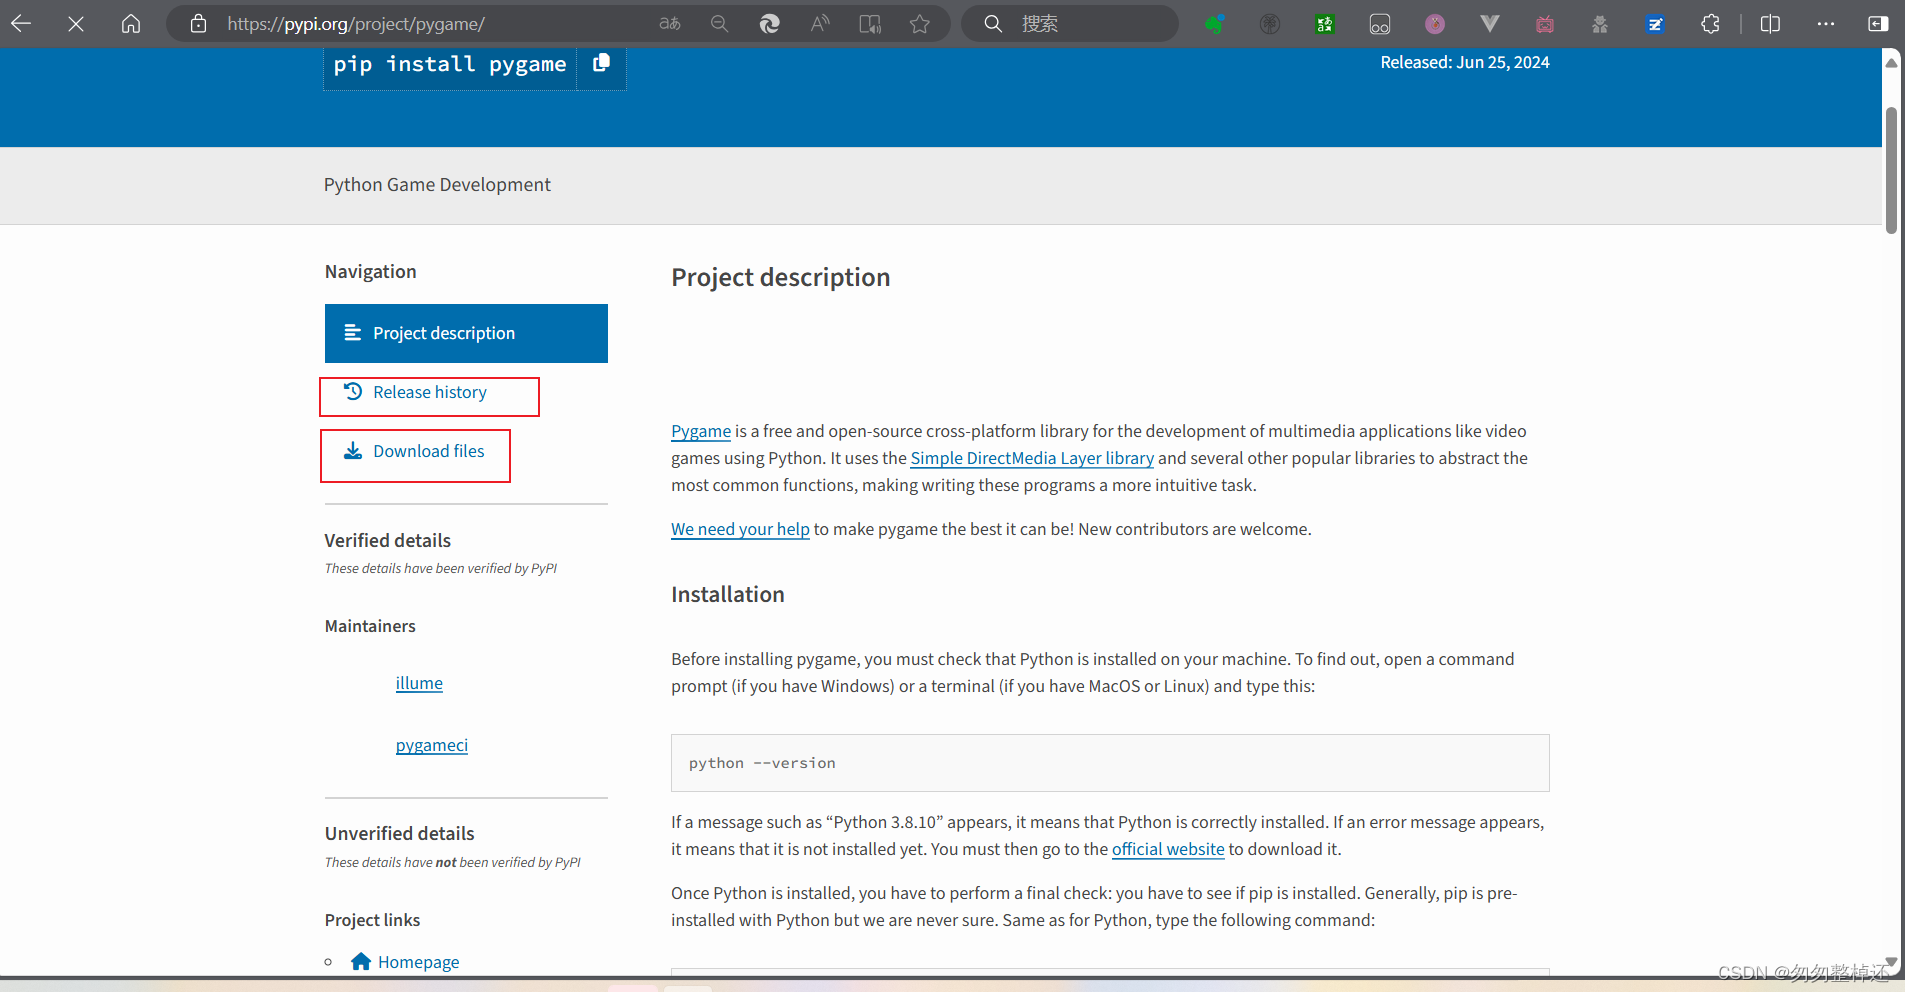This screenshot has width=1905, height=992.
Task: Click the green translation extension icon
Action: (x=1325, y=24)
